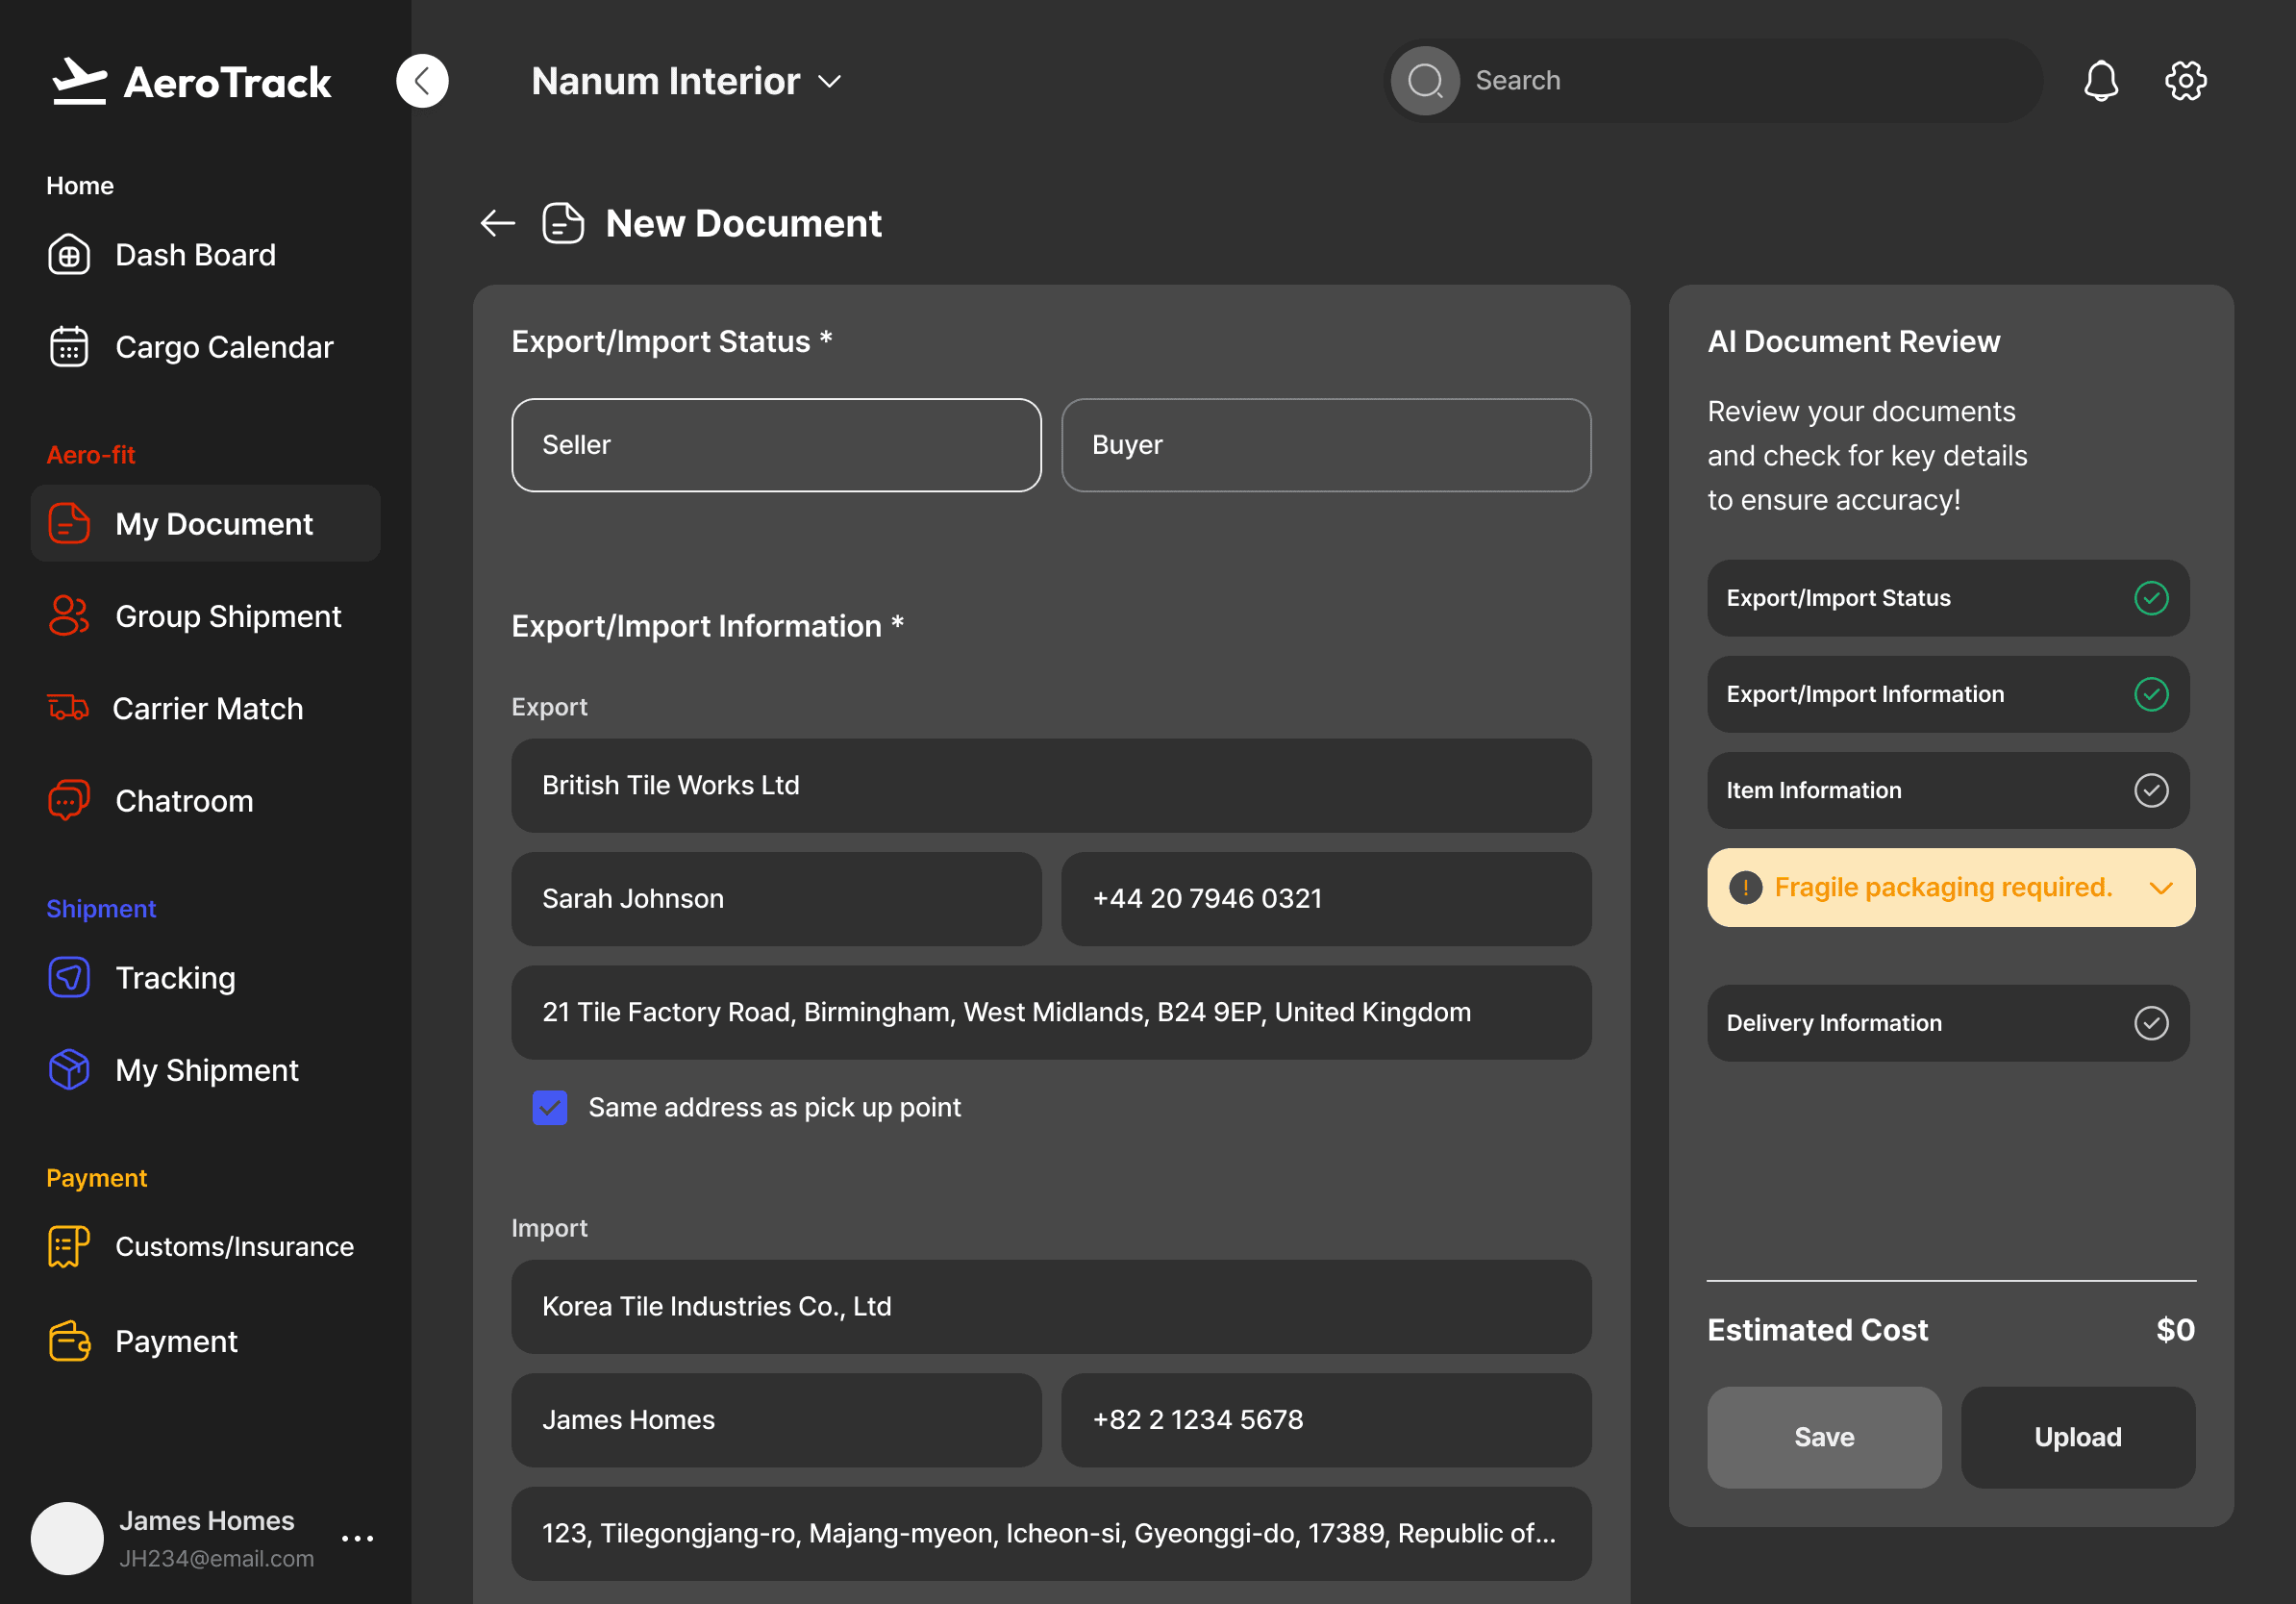Select the Seller status option
The width and height of the screenshot is (2296, 1604).
tap(776, 445)
